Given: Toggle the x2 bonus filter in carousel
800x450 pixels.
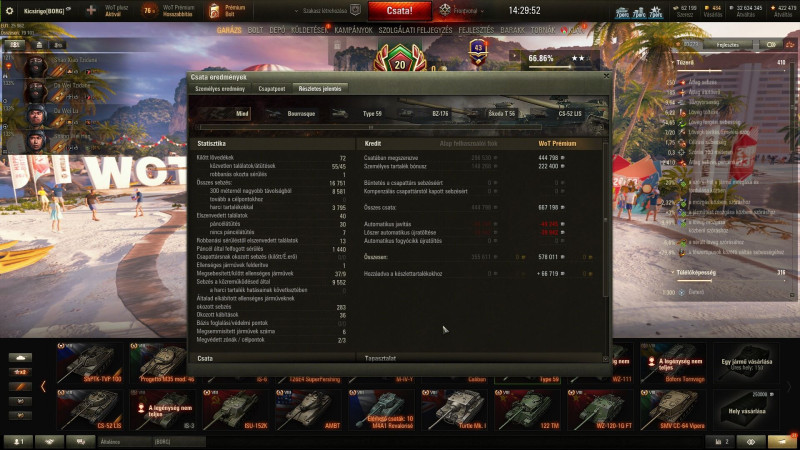Looking at the screenshot, I should coord(20,372).
